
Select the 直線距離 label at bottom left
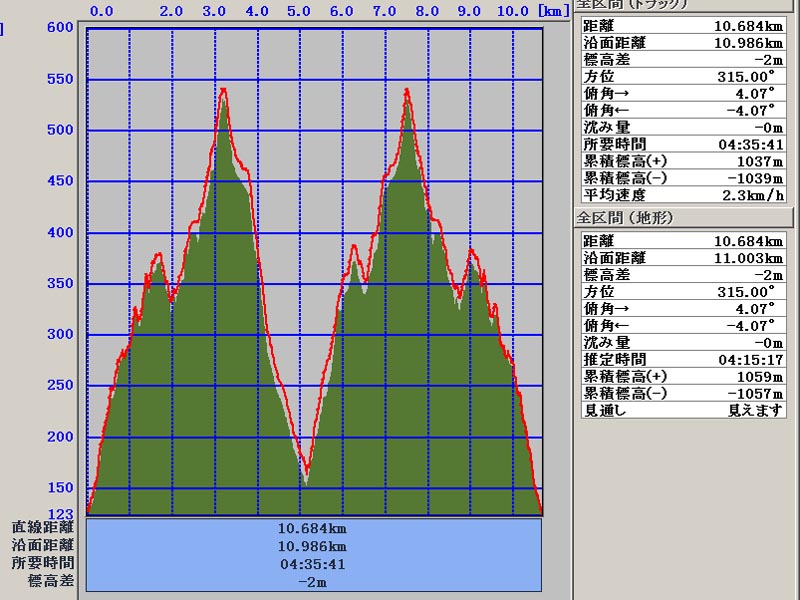point(43,528)
